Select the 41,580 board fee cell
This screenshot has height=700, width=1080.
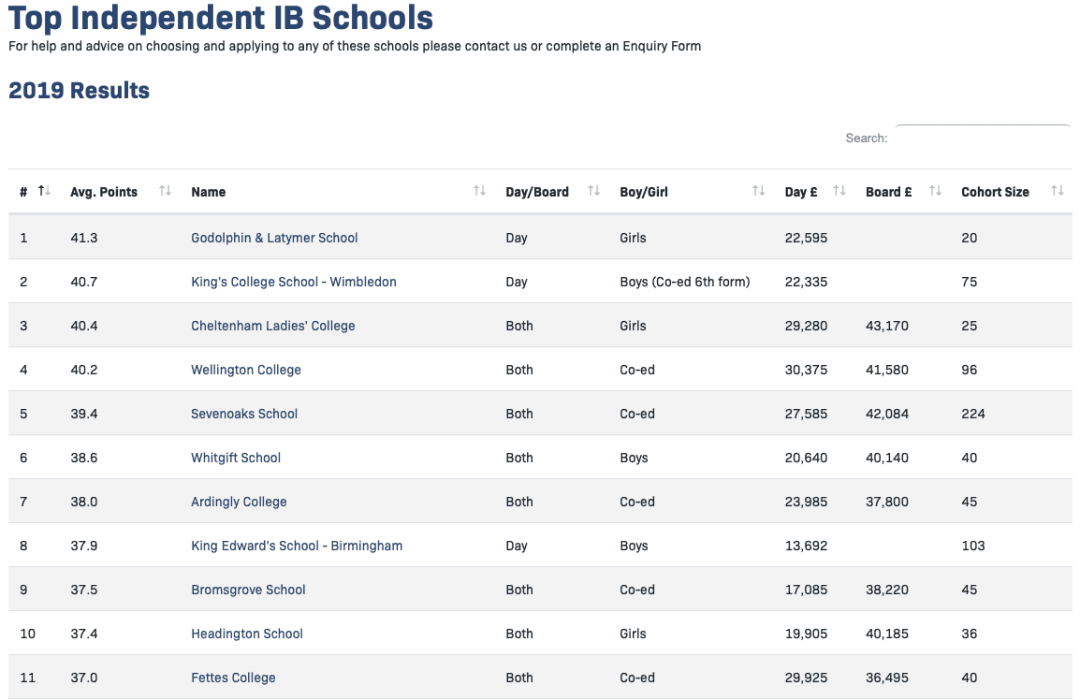click(x=887, y=370)
